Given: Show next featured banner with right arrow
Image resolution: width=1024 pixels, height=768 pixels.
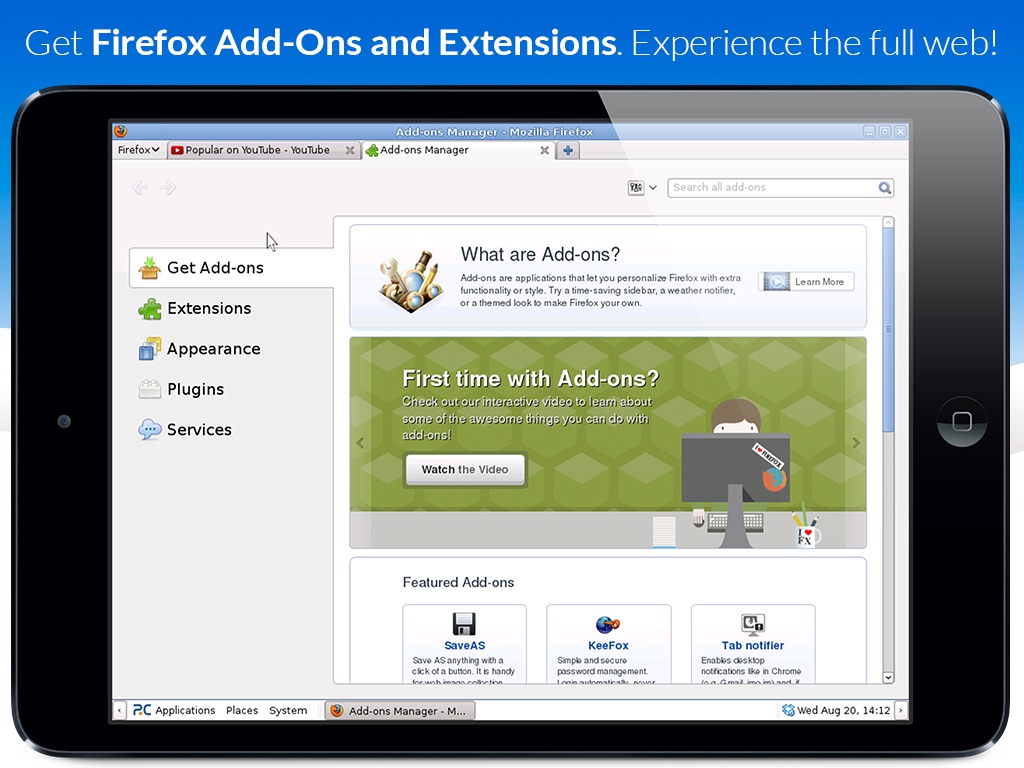Looking at the screenshot, I should (856, 443).
